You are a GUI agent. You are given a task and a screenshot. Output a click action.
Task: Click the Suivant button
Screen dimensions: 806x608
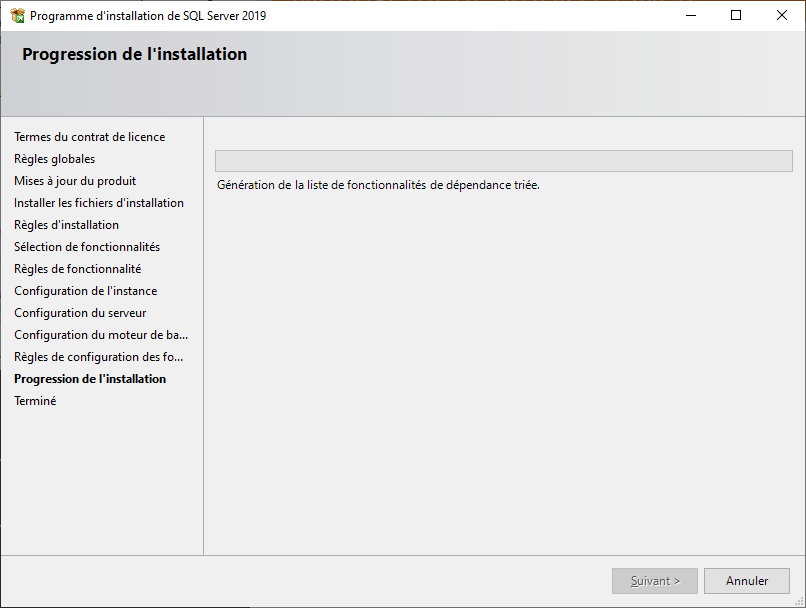pyautogui.click(x=654, y=581)
